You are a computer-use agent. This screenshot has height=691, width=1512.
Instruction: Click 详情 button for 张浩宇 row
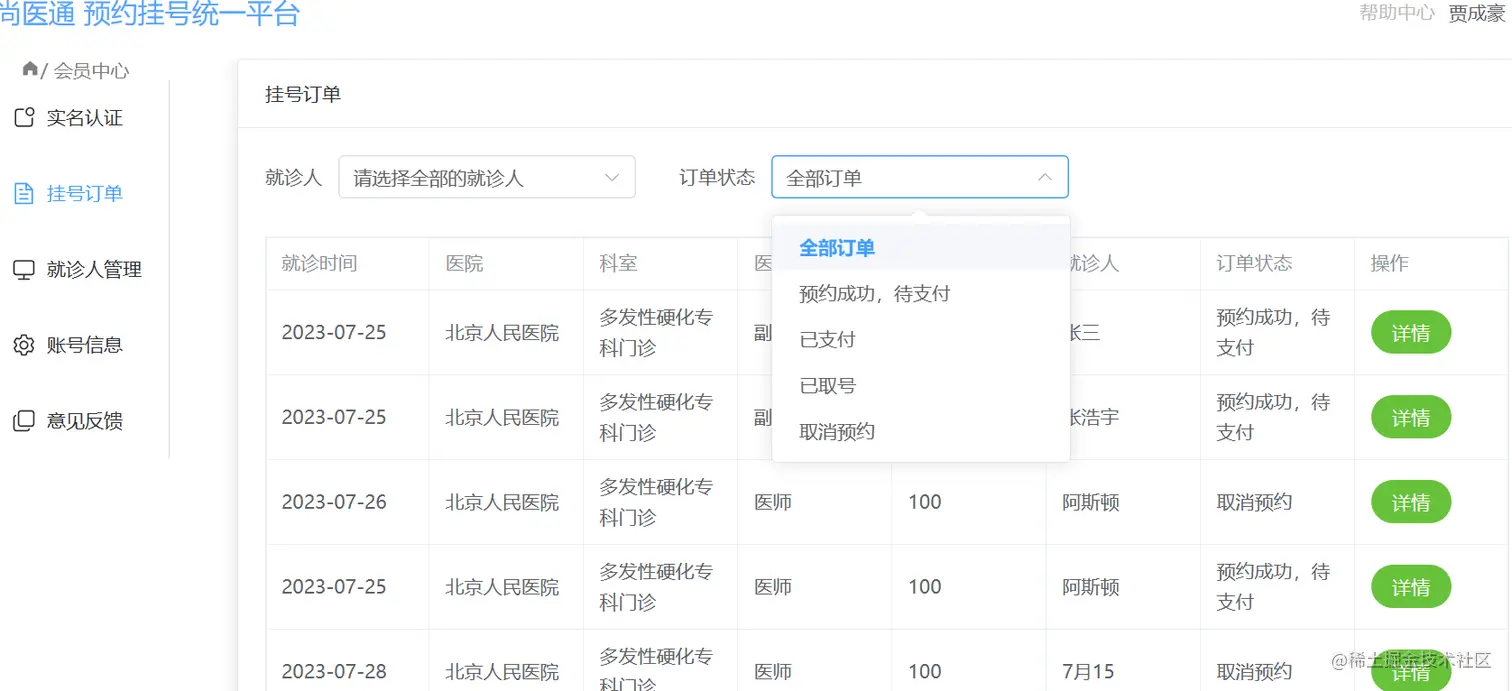tap(1411, 418)
